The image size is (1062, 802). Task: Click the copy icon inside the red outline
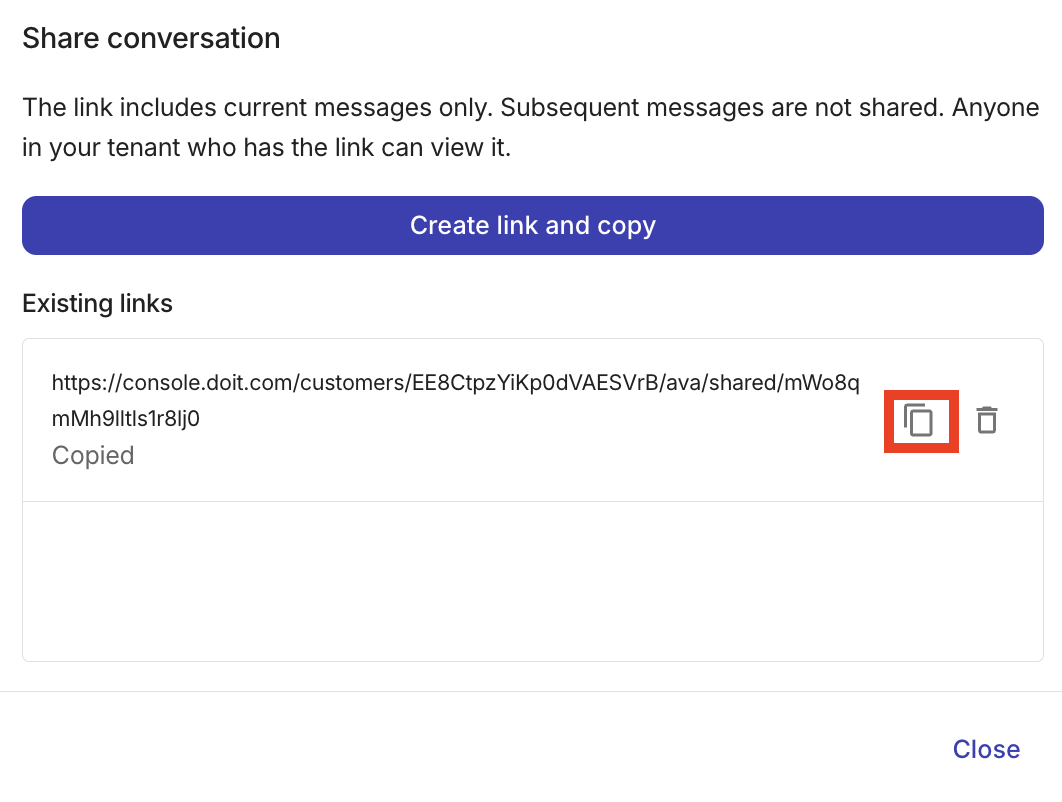click(x=921, y=420)
